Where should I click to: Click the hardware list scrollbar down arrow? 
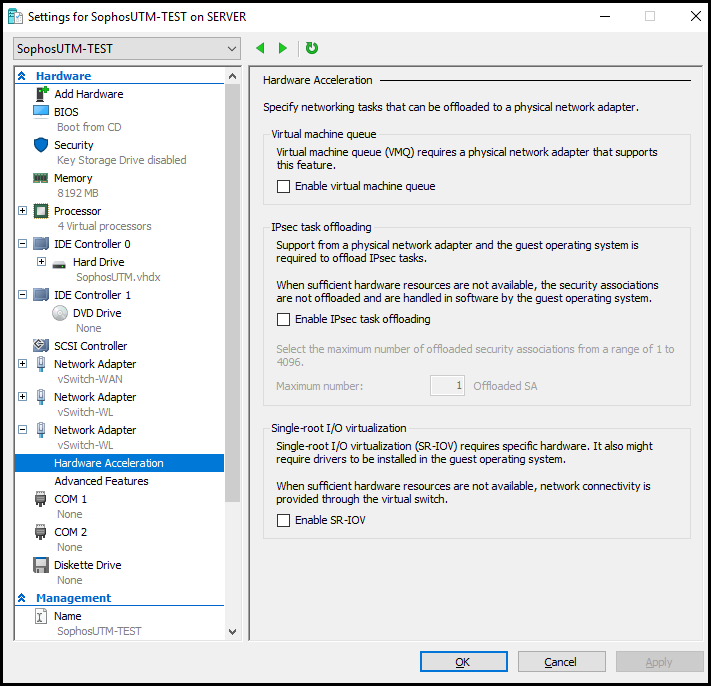click(x=233, y=632)
